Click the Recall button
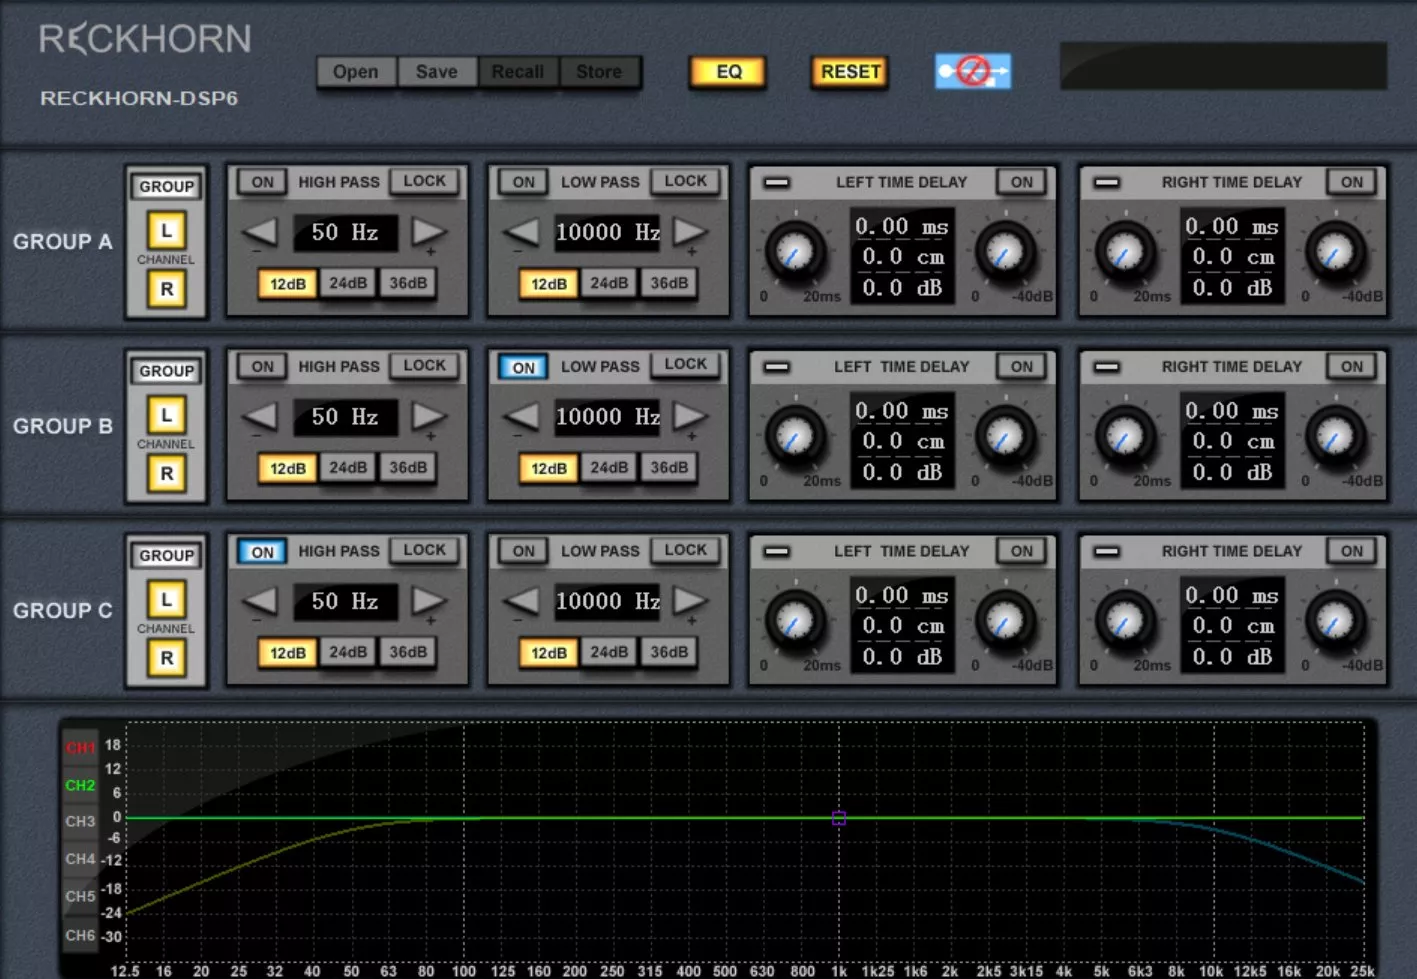Screen dimensions: 1417x979 coord(518,72)
